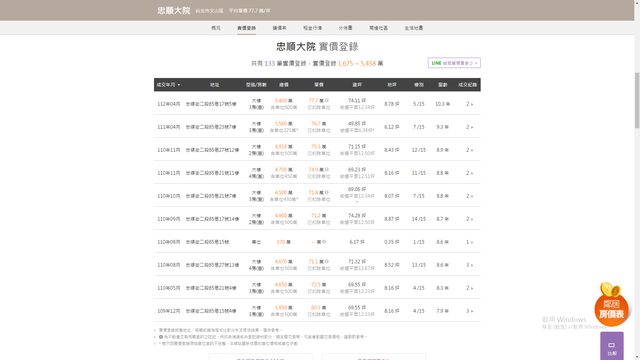The height and width of the screenshot is (360, 640).
Task: Sort by 成交年月 column dropdown arrow
Action: tap(179, 85)
